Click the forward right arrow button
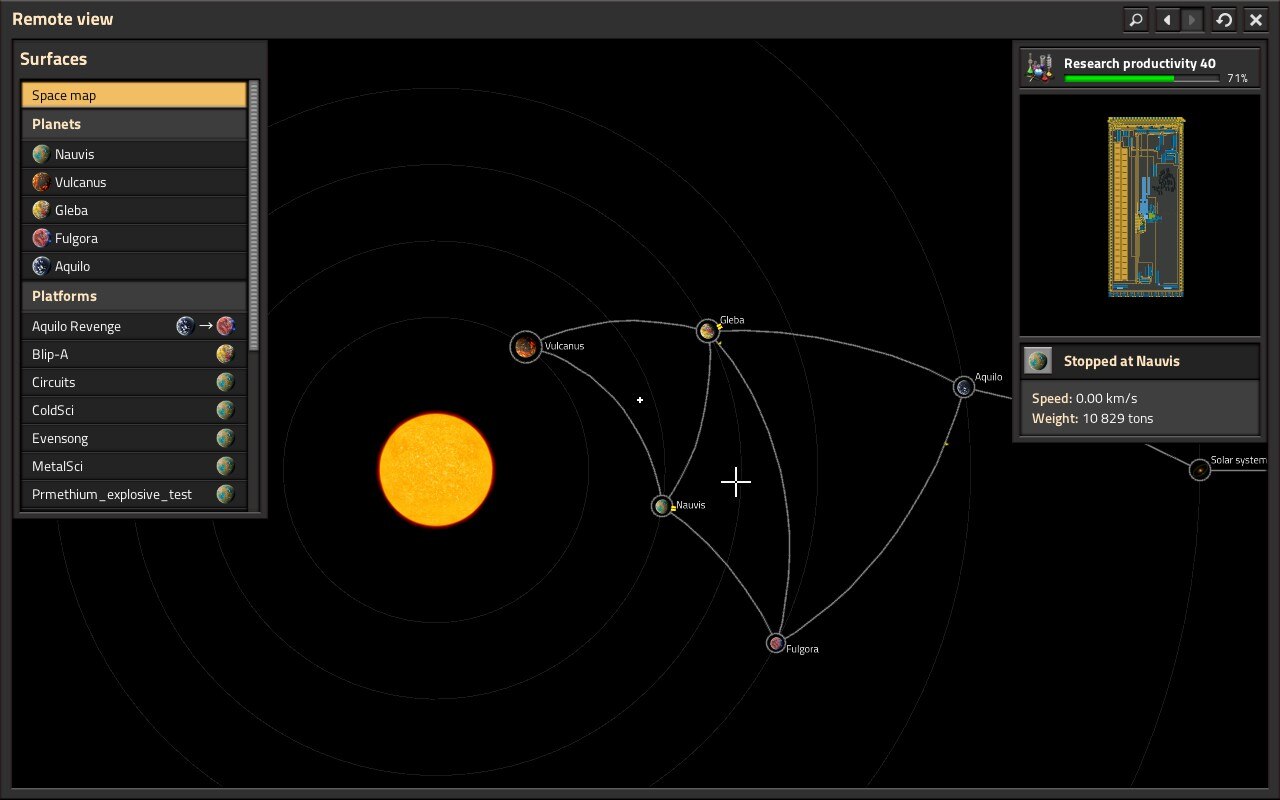The height and width of the screenshot is (800, 1280). point(1192,19)
